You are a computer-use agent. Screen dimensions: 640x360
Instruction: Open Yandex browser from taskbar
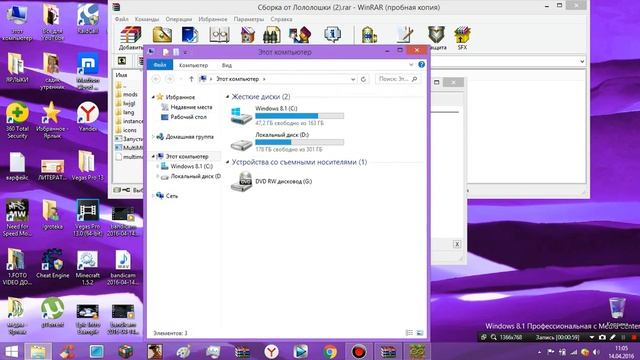[271, 351]
